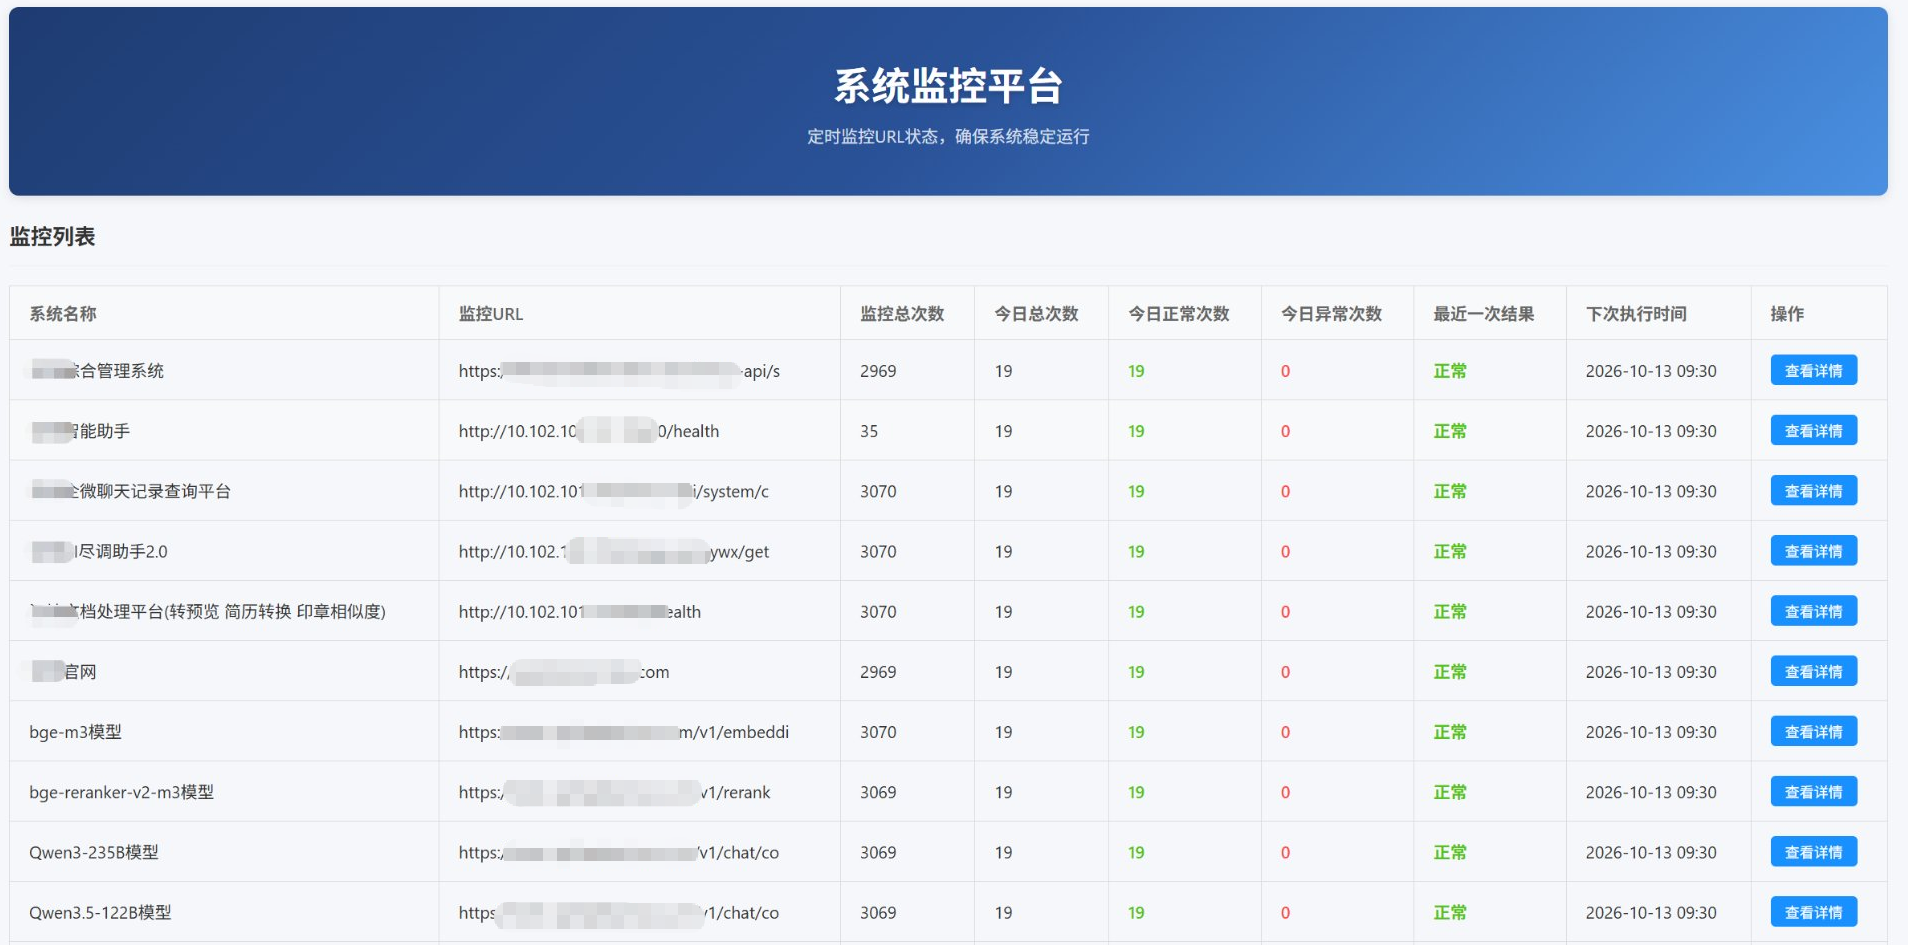Open details for the 档处理平台 row

click(x=1813, y=611)
